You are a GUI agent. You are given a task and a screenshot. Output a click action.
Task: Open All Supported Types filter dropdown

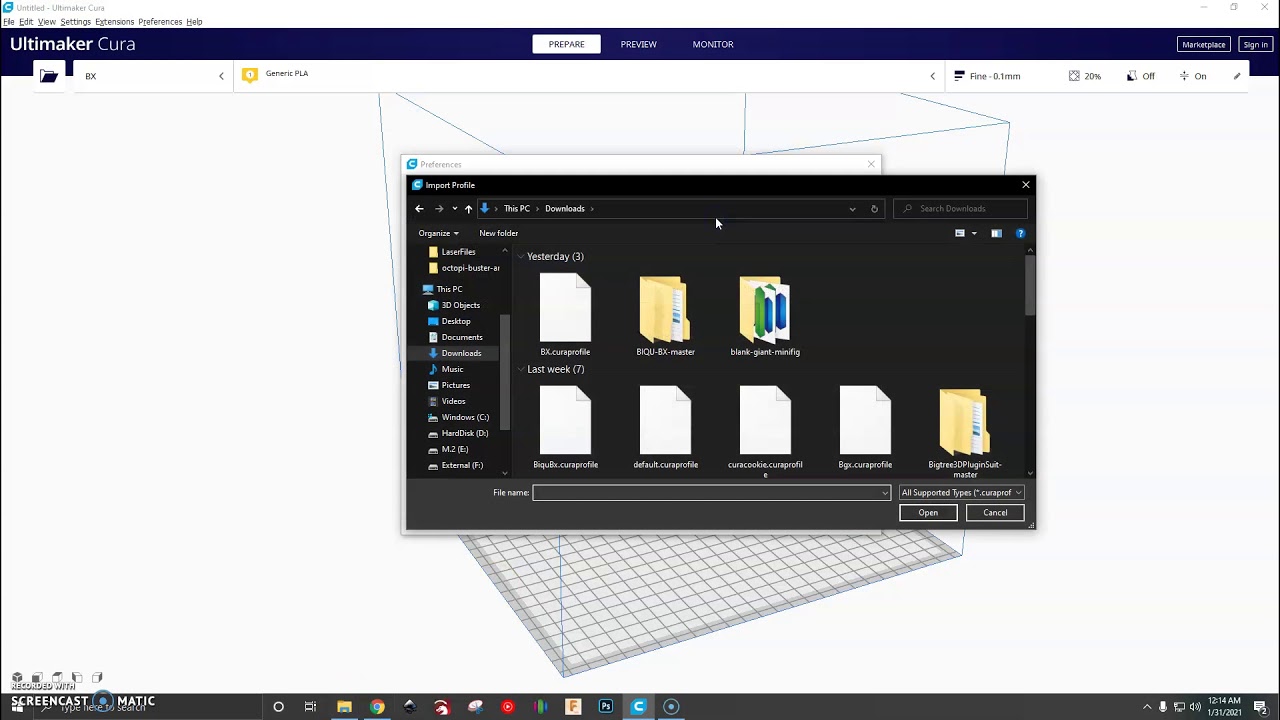961,492
